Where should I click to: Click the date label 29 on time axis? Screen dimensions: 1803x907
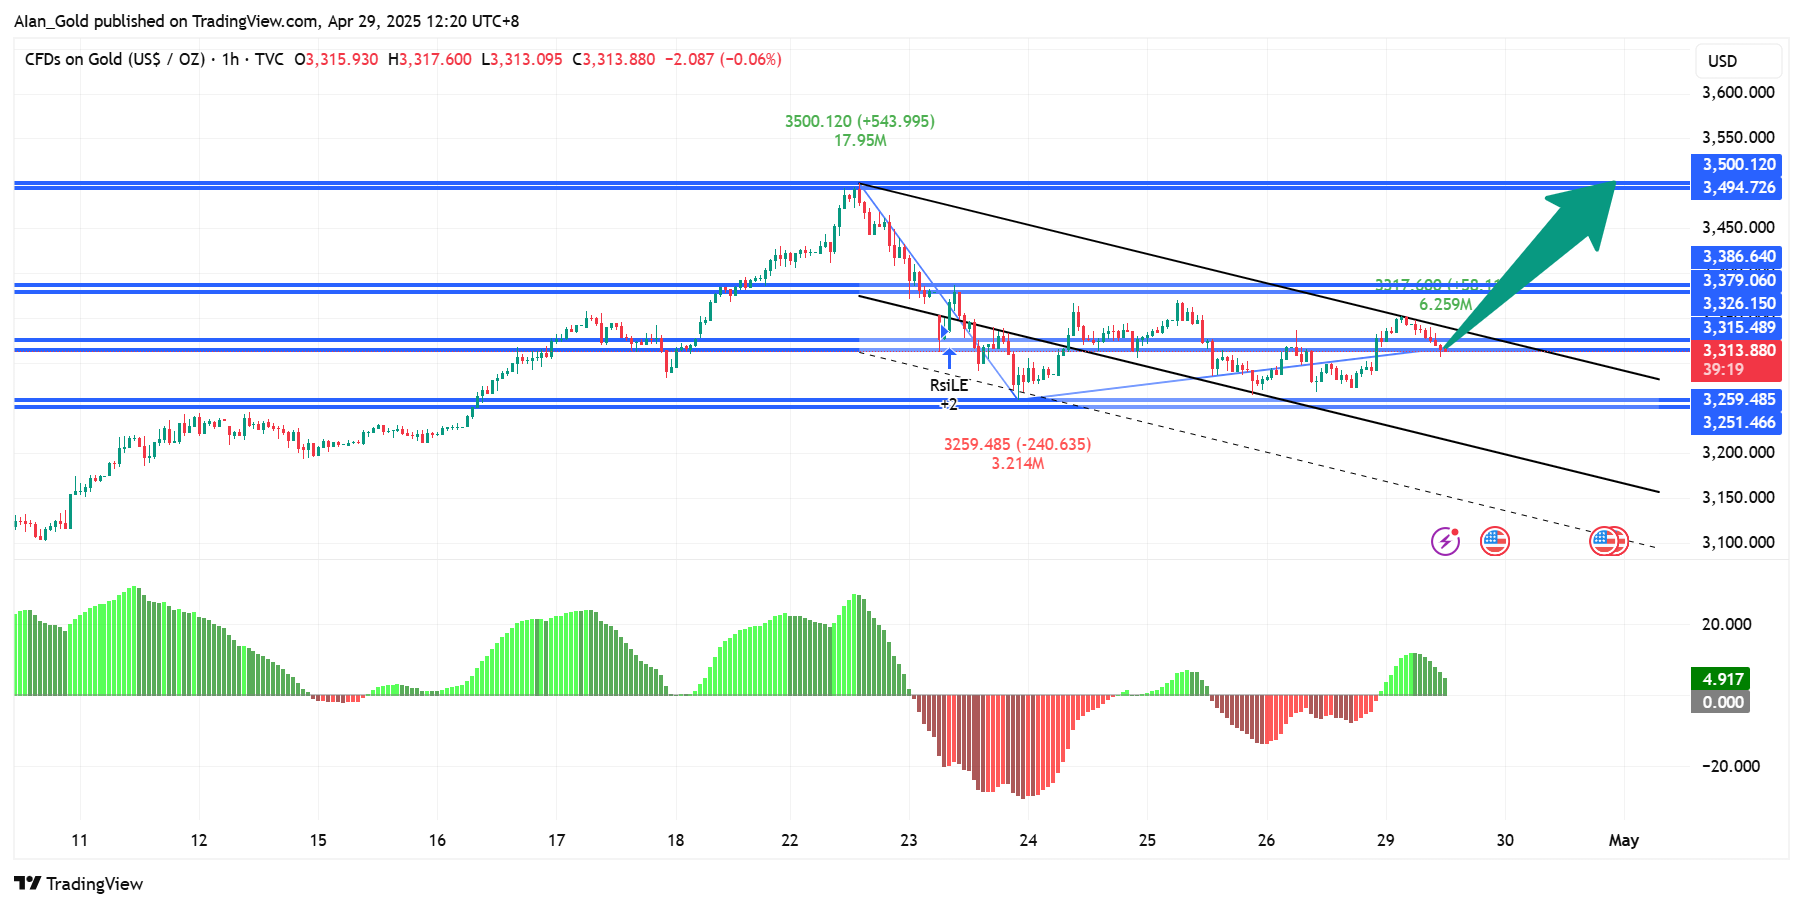click(x=1385, y=840)
